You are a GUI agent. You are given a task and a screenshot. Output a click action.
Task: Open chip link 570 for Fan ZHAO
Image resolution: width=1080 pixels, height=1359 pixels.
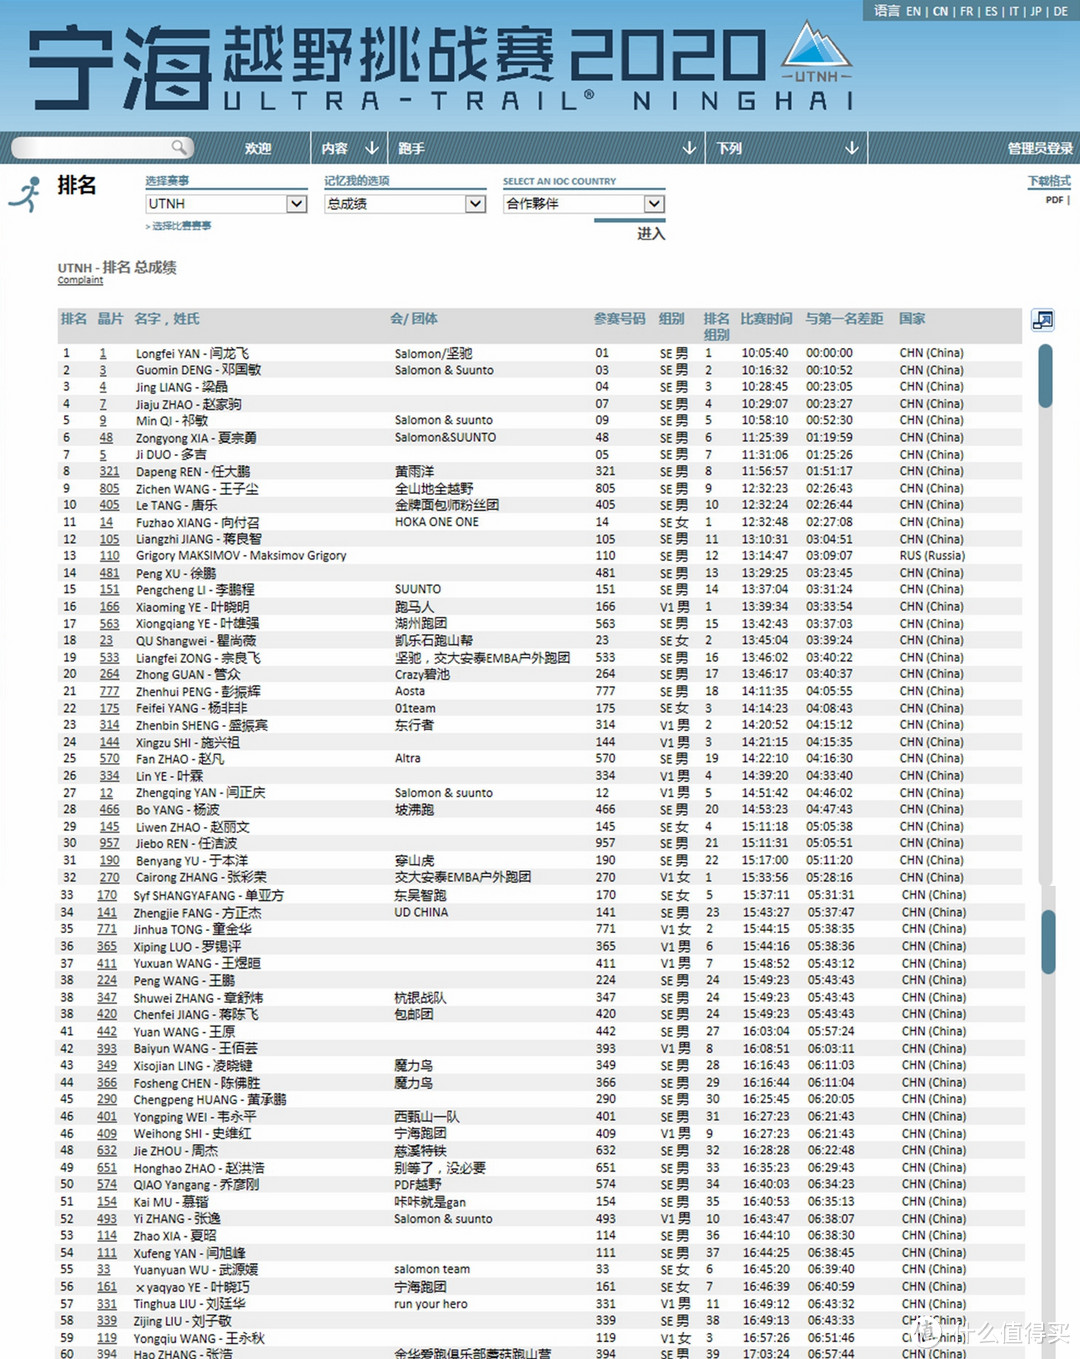click(109, 759)
